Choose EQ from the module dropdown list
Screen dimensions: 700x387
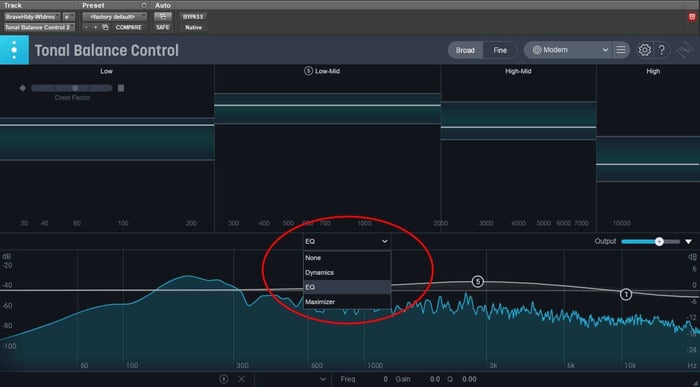[x=347, y=287]
